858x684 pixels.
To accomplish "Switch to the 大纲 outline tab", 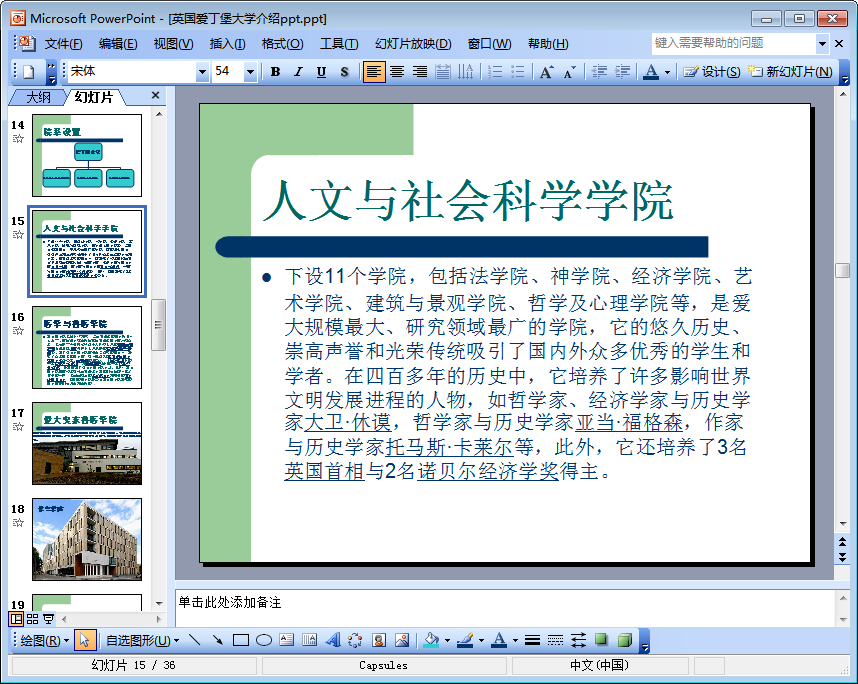I will coord(38,97).
